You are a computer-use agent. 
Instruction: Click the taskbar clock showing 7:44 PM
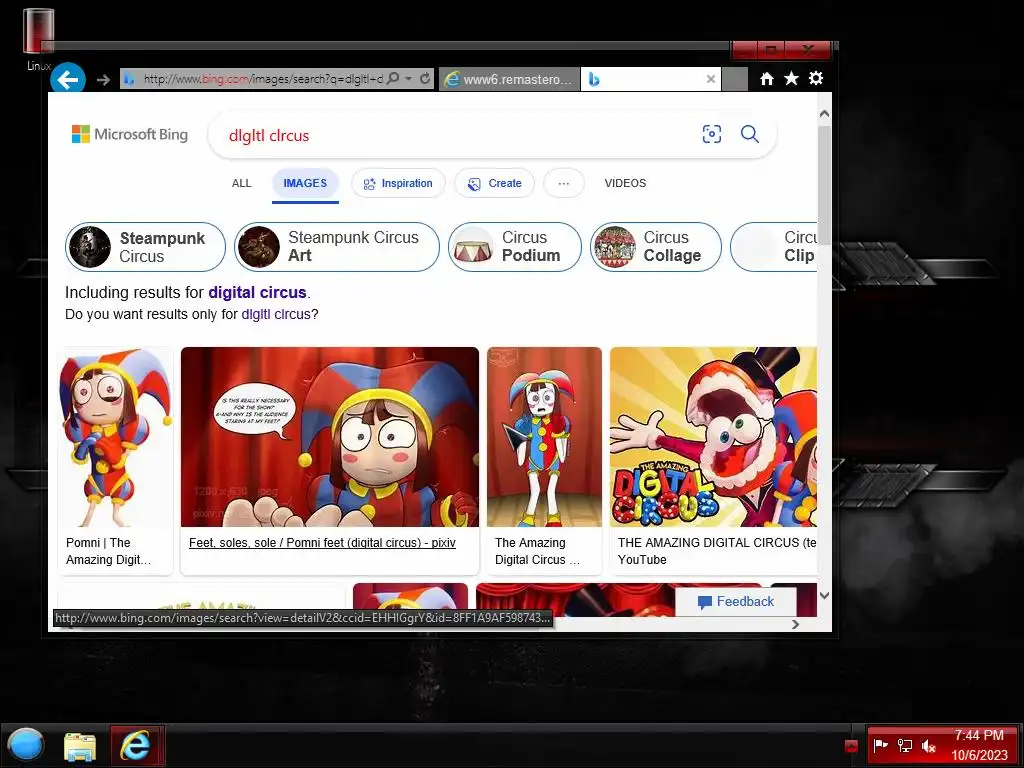[979, 745]
